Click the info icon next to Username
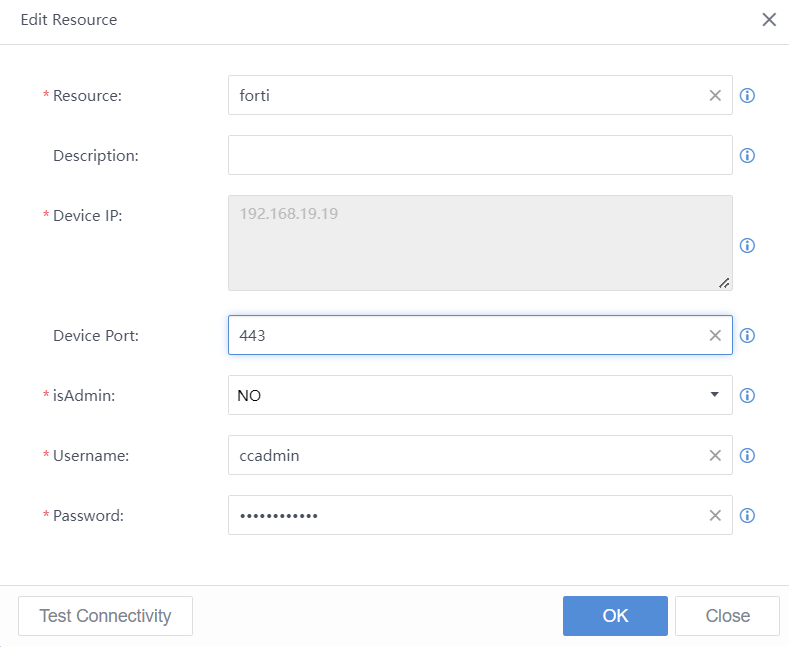 [747, 456]
